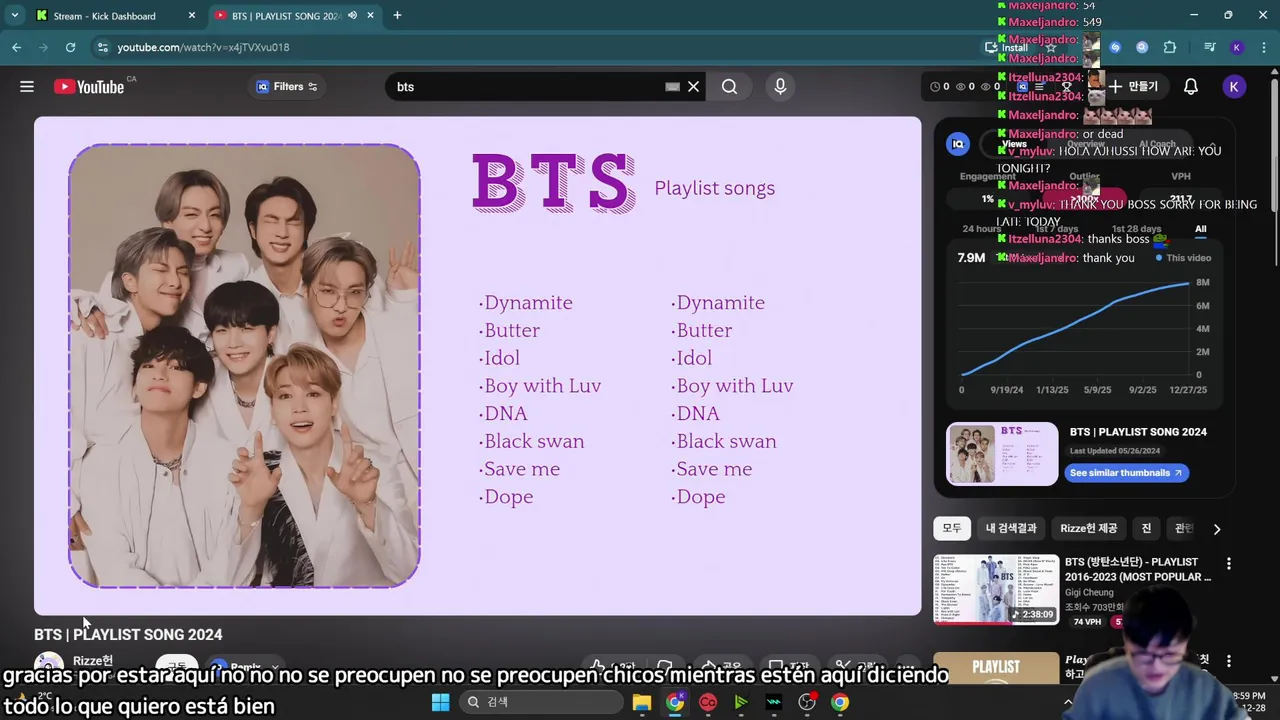Viewport: 1280px width, 720px height.
Task: Open Chrome three-dot menu
Action: click(1263, 47)
